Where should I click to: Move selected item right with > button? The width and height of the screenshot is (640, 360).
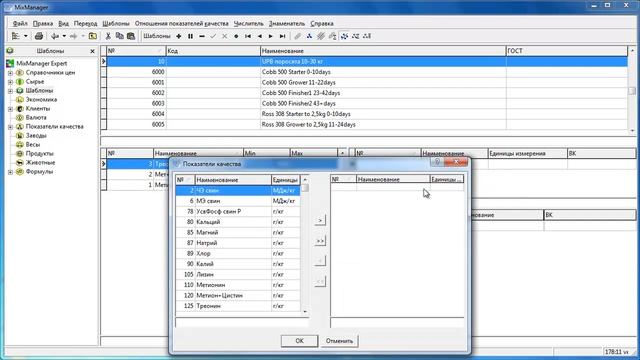pyautogui.click(x=320, y=220)
